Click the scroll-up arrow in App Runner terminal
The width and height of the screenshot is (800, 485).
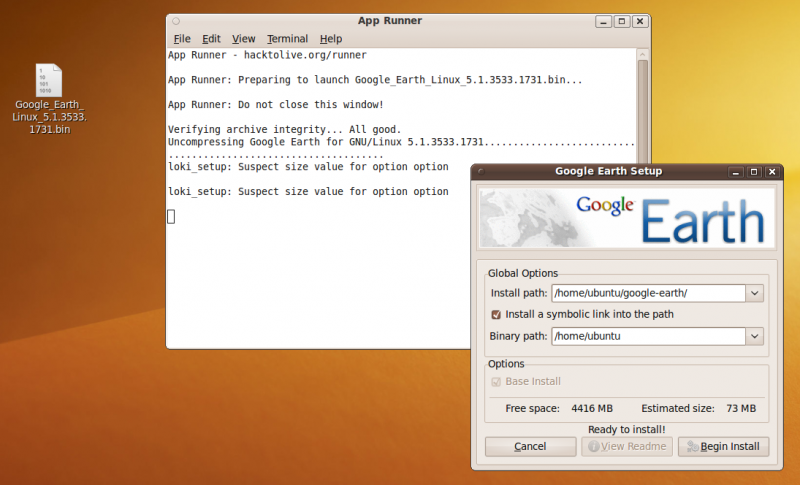[643, 55]
